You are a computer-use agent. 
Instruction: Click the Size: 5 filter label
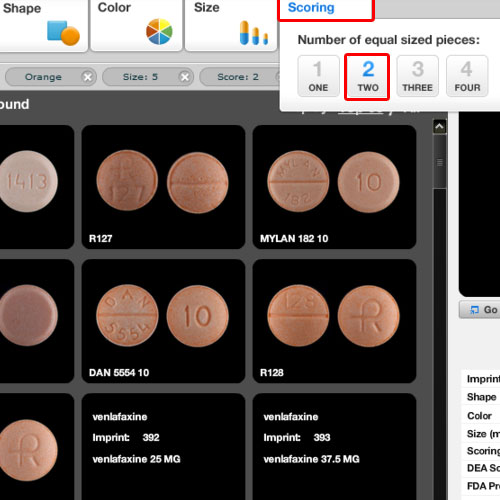point(140,77)
